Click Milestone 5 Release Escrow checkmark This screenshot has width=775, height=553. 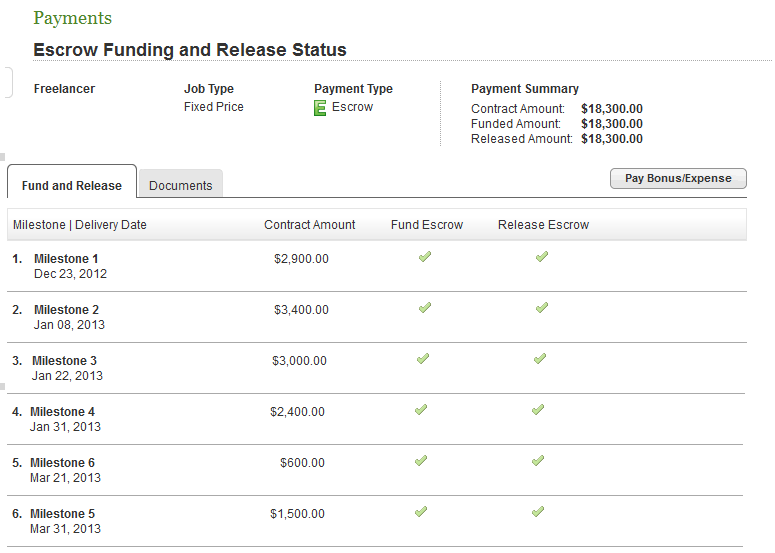[x=537, y=512]
